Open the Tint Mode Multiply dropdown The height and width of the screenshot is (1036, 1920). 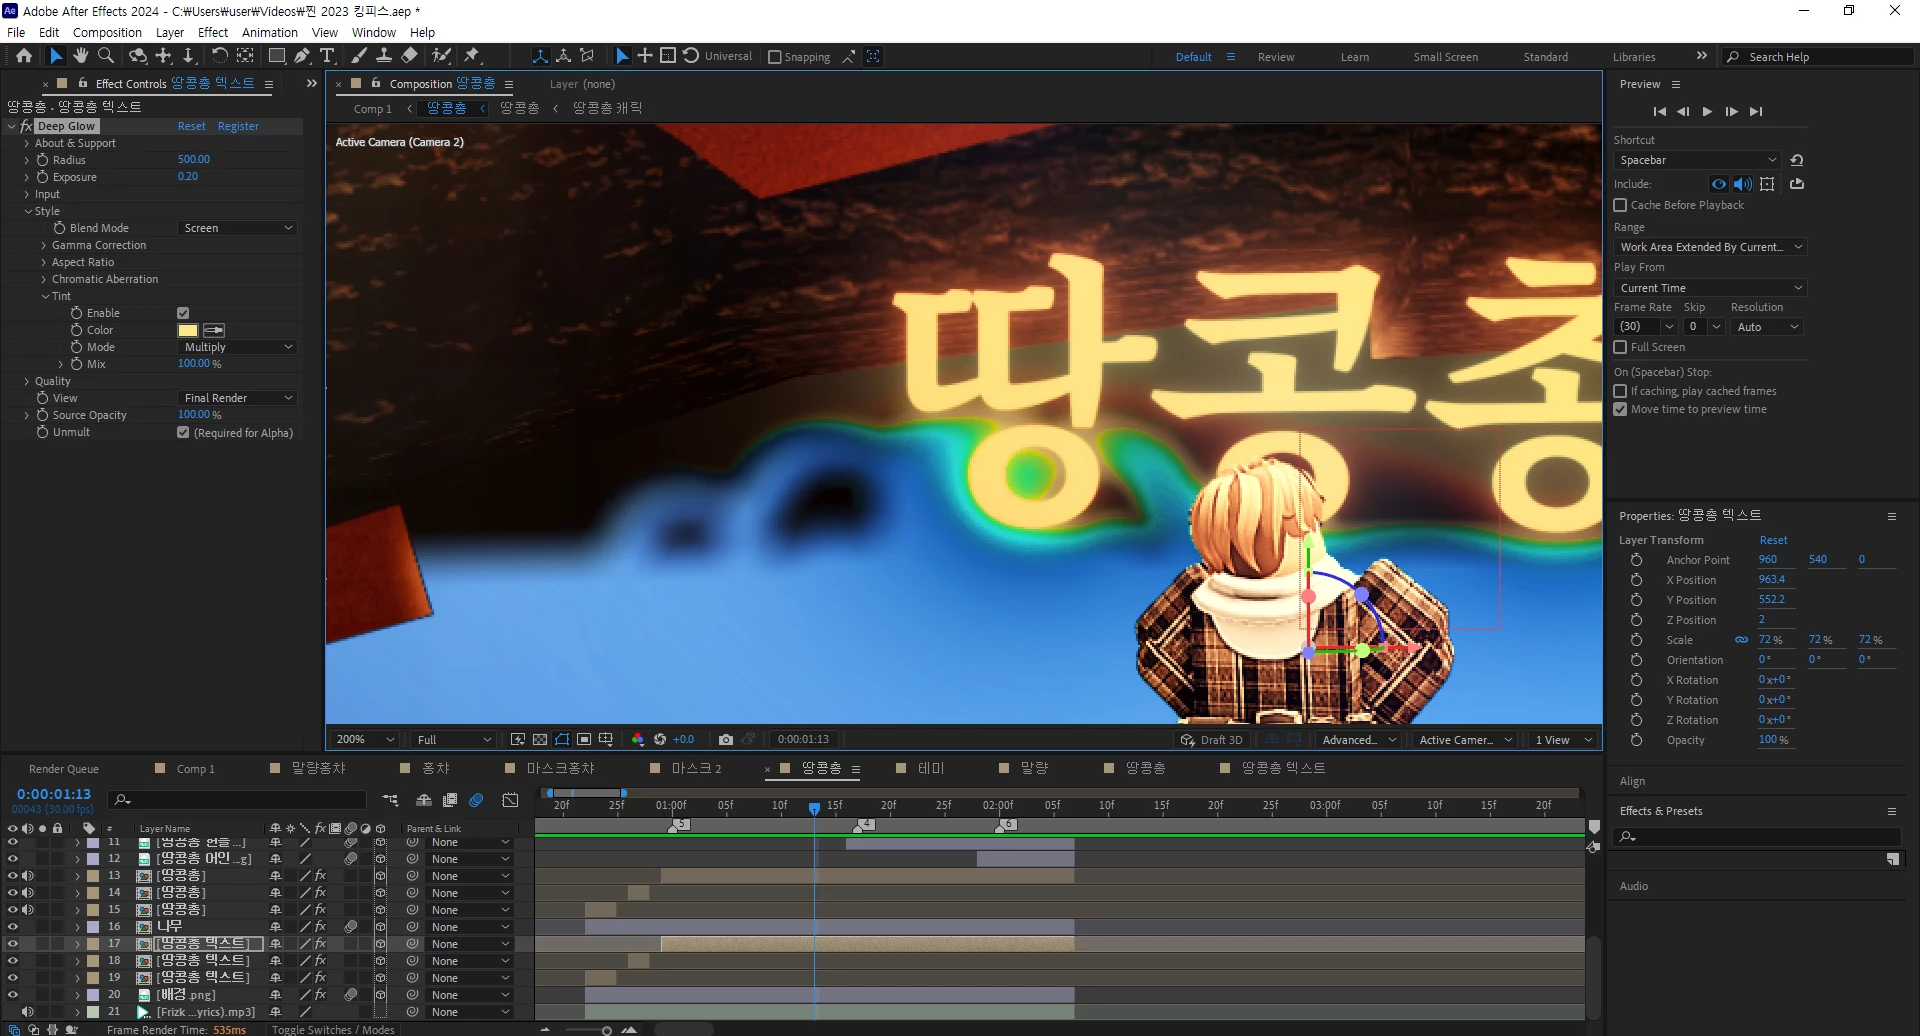tap(238, 347)
